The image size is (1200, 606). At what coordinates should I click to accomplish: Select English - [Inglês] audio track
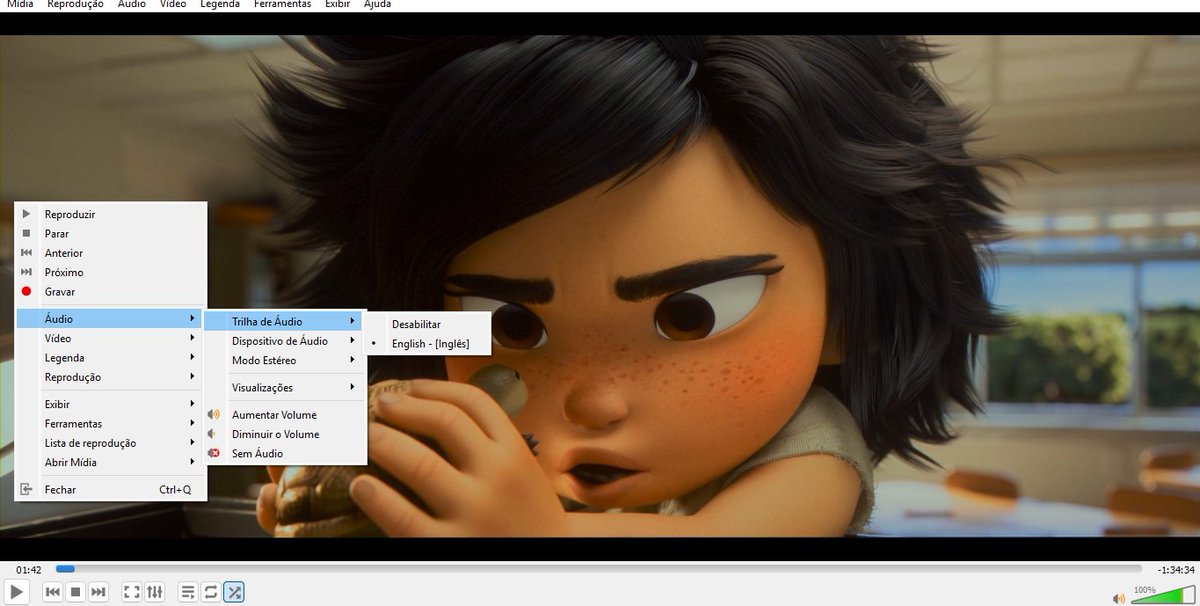pyautogui.click(x=427, y=344)
